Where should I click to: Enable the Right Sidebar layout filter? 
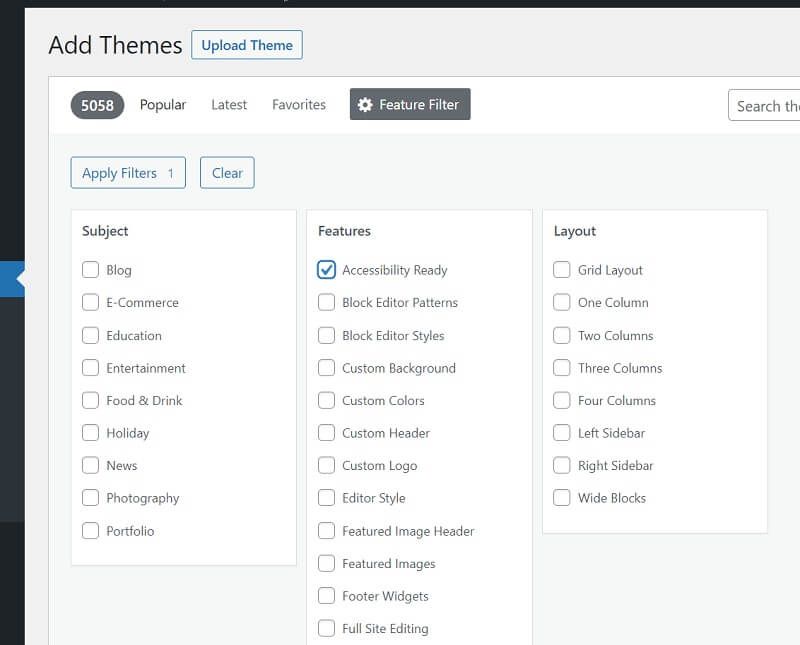pos(562,465)
